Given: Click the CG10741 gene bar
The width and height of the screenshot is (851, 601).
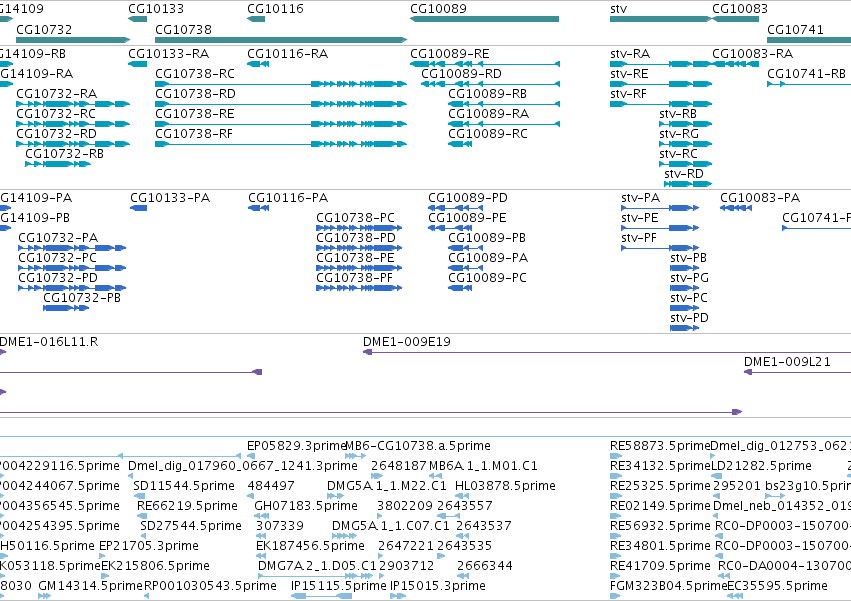Looking at the screenshot, I should pyautogui.click(x=809, y=40).
